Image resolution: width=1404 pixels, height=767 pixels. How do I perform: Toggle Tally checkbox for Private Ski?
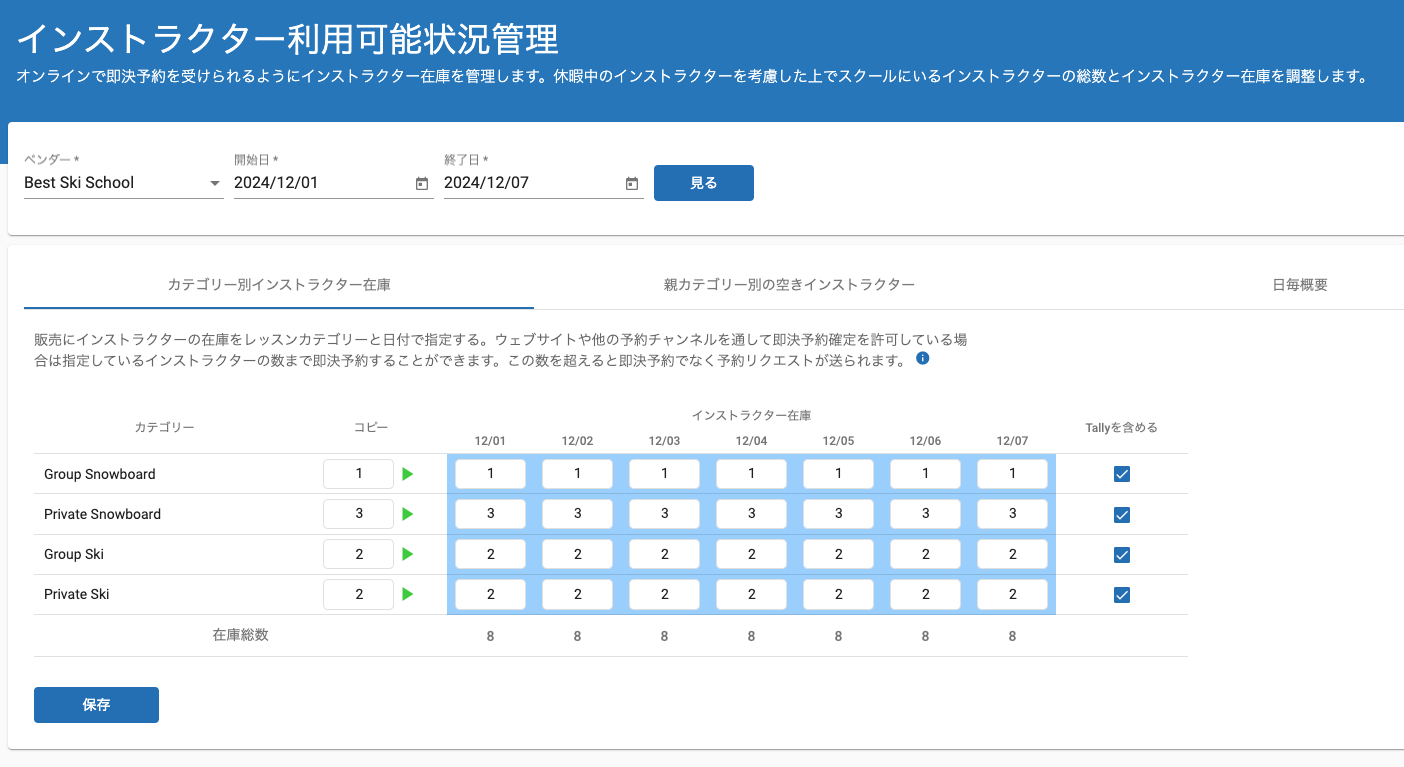1122,595
